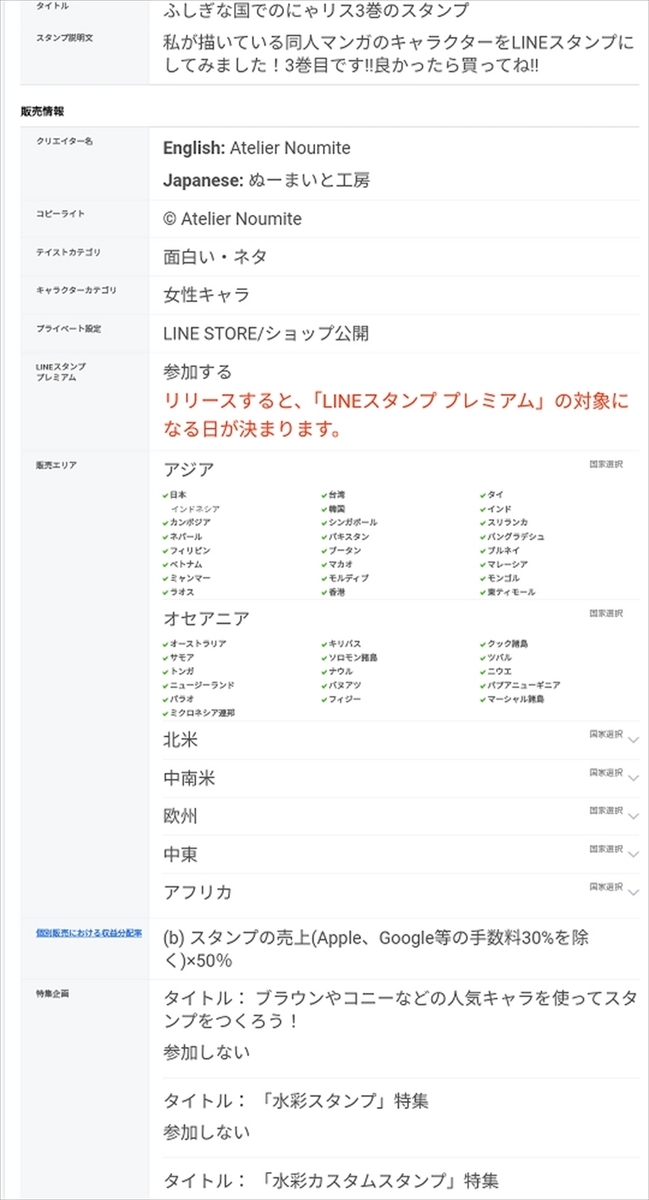Select 香港 in the Asia list
649x1200 pixels.
pyautogui.click(x=334, y=593)
